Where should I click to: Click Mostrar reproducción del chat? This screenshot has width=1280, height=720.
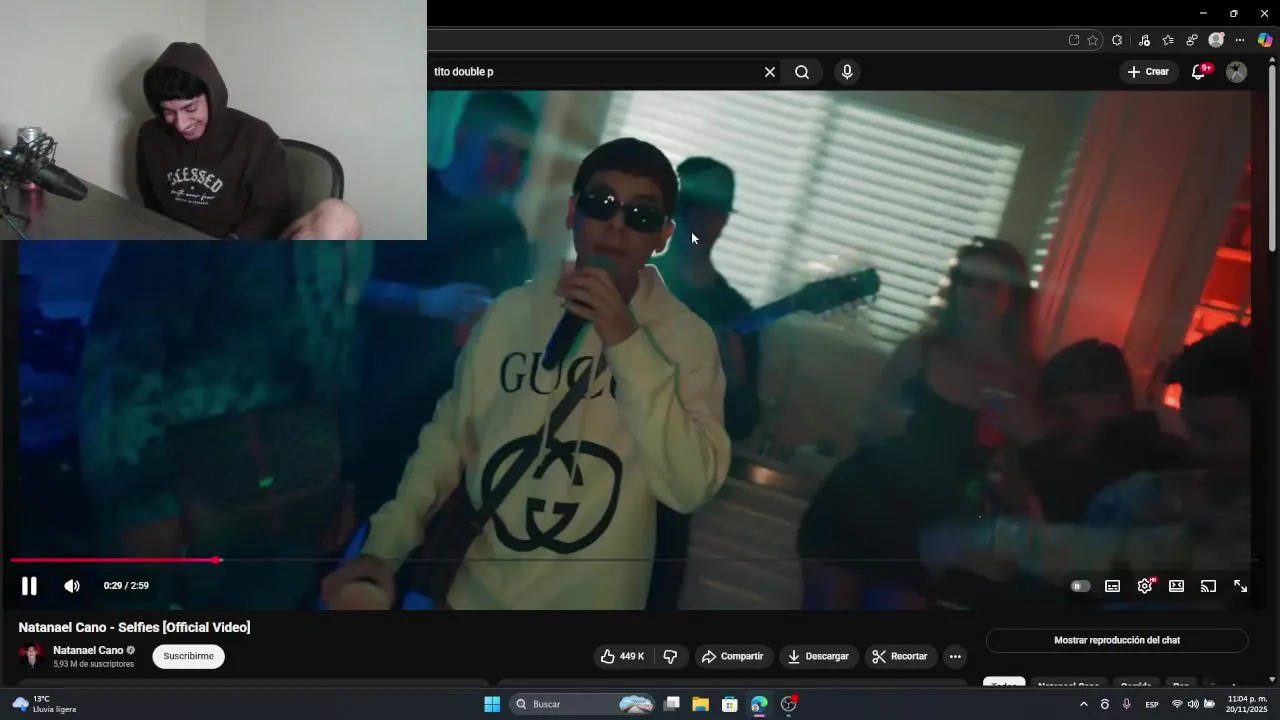coord(1117,640)
